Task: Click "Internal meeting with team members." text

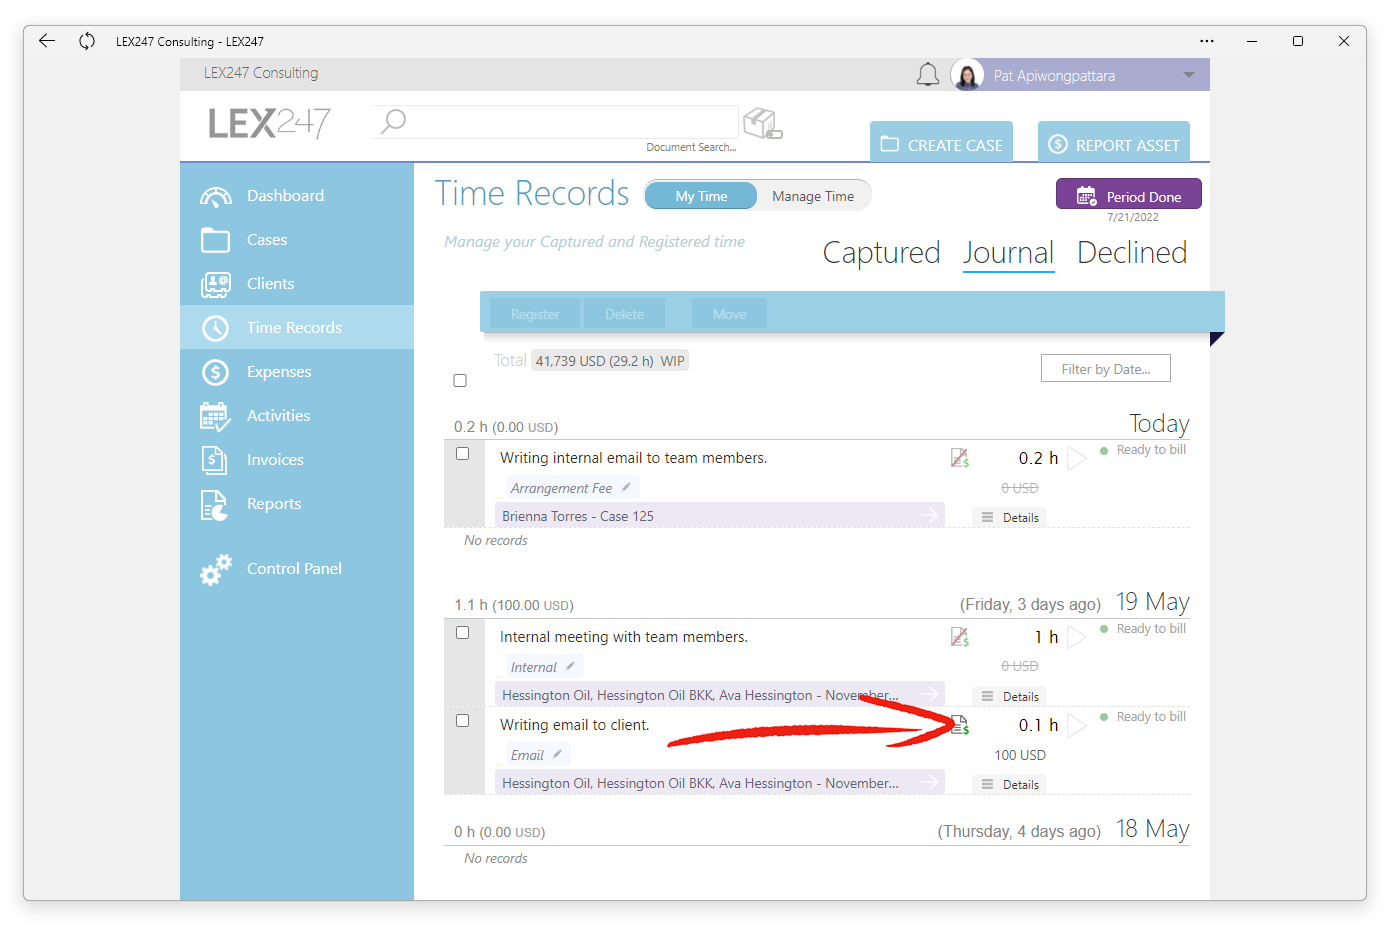Action: click(x=624, y=637)
